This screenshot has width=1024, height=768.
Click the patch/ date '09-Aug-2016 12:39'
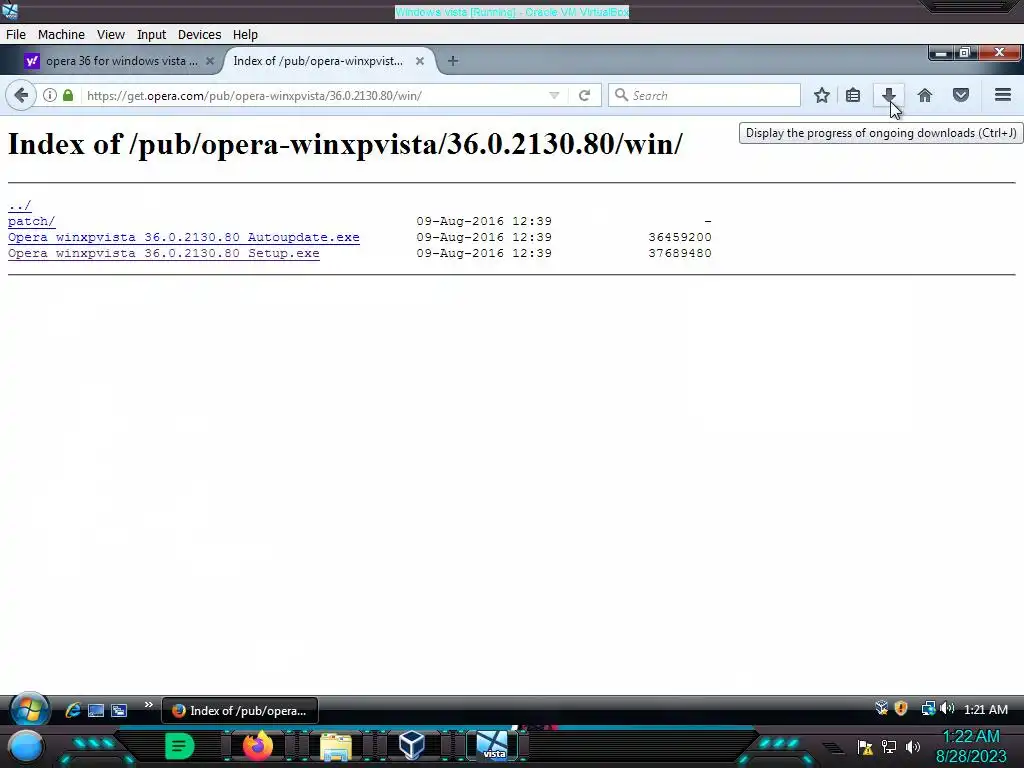(x=484, y=221)
